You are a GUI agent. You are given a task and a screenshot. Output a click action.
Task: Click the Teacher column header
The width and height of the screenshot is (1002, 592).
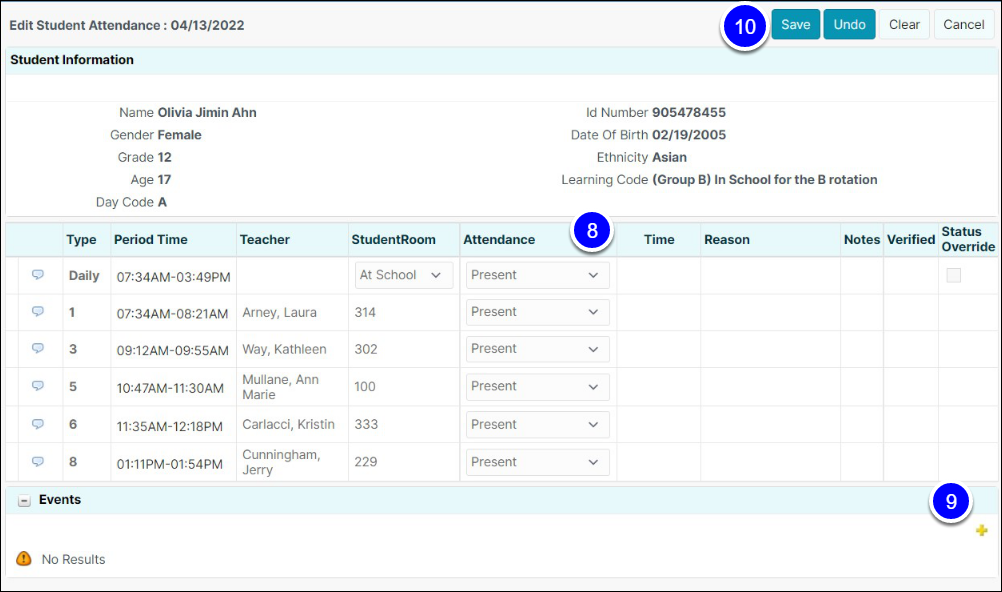click(265, 240)
